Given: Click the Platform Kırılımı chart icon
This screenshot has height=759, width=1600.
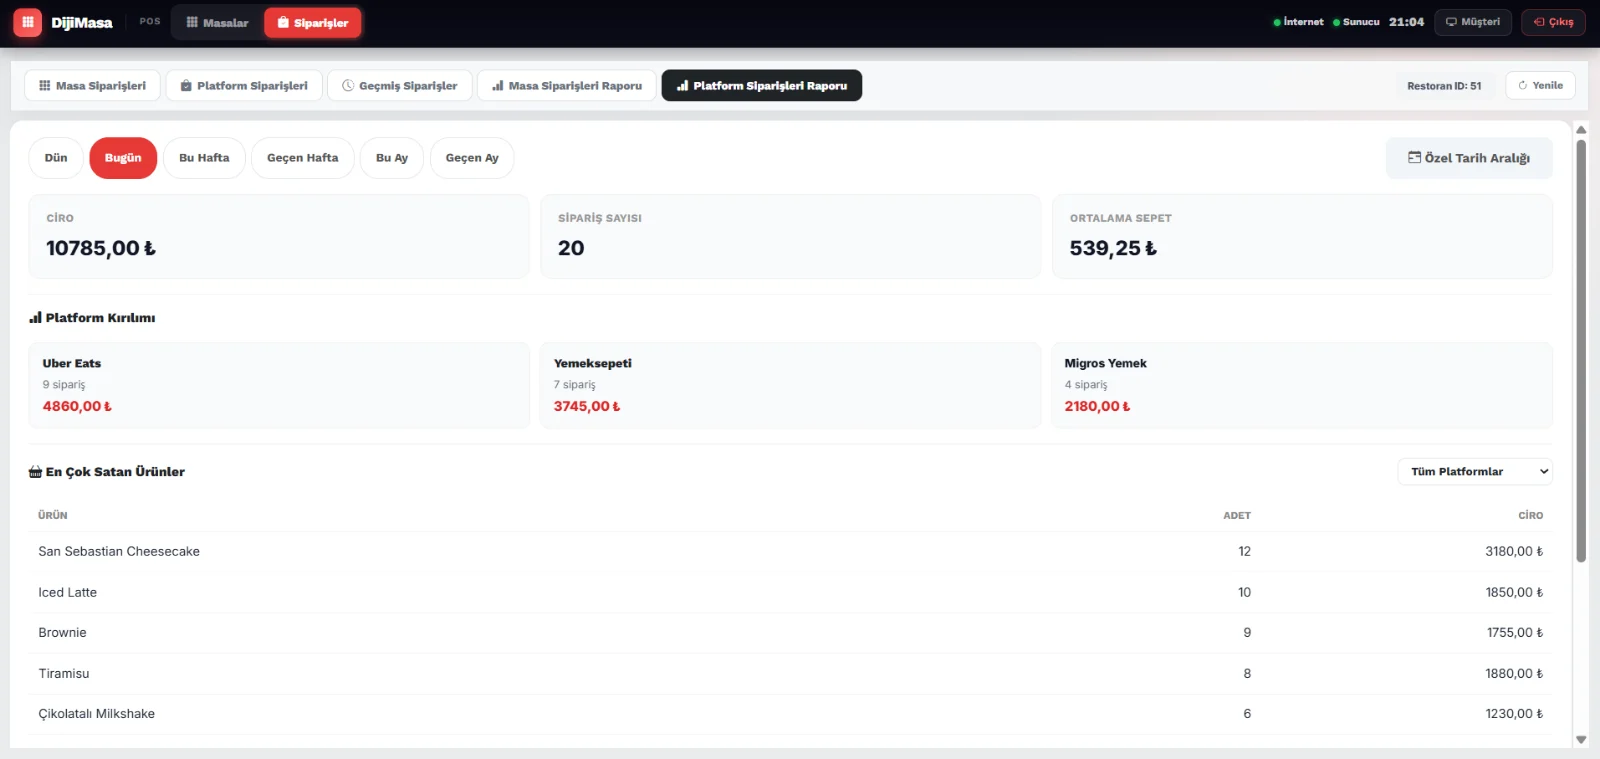Looking at the screenshot, I should [35, 318].
